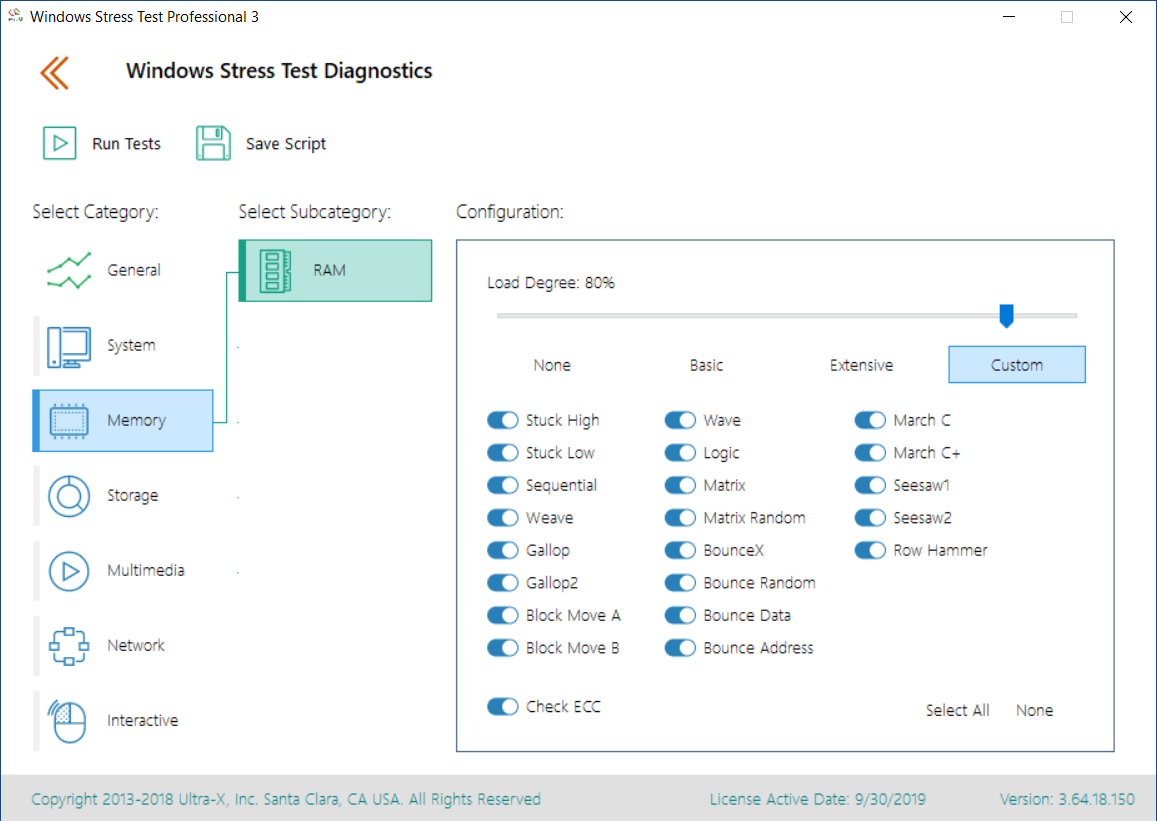Choose the None preset above the toggles

tap(552, 365)
